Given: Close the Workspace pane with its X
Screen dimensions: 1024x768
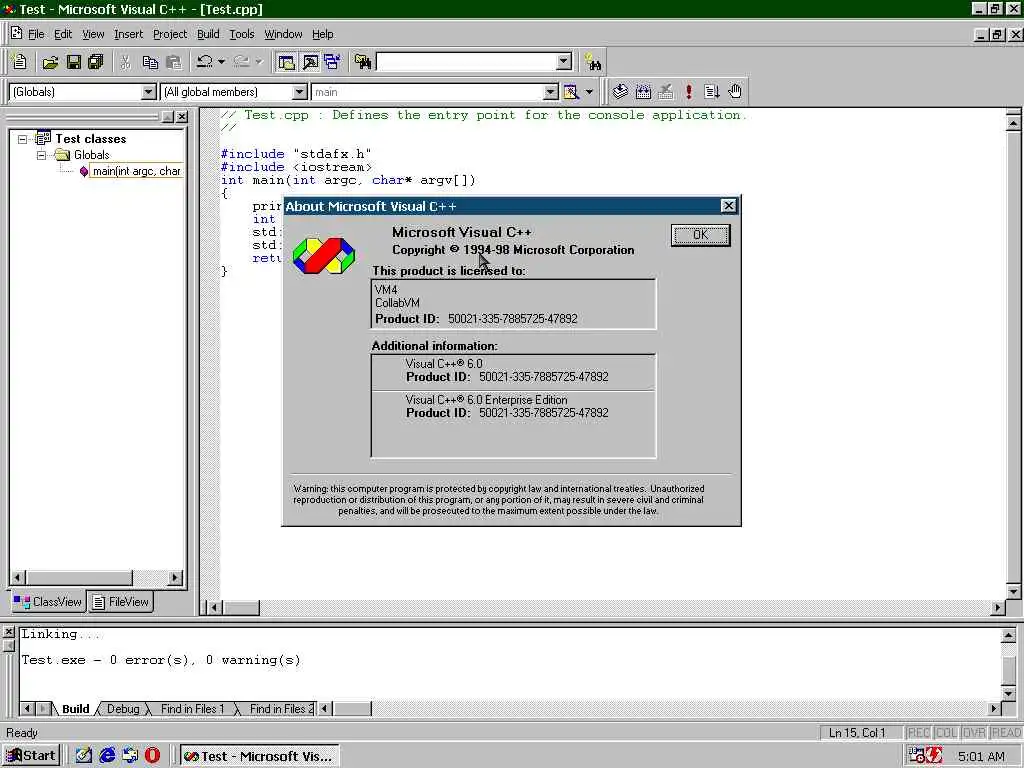Looking at the screenshot, I should (x=182, y=117).
